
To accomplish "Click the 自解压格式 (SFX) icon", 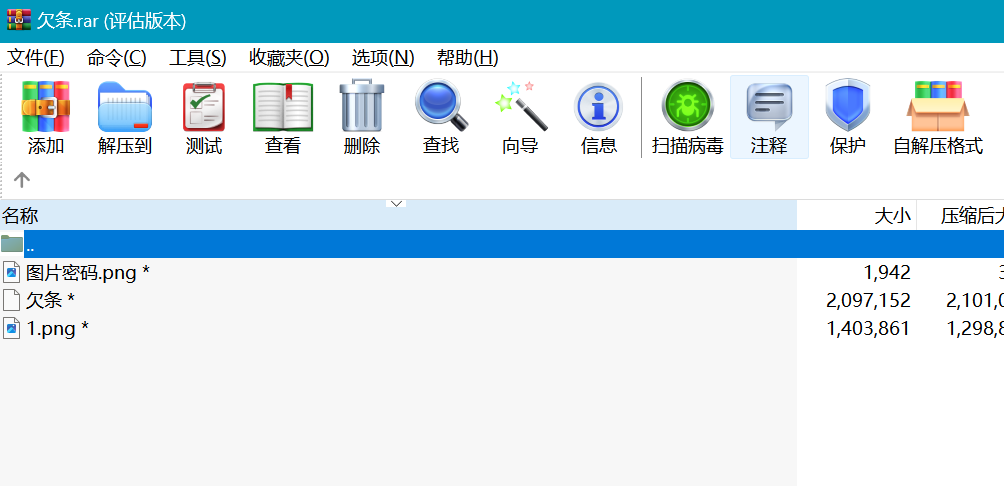I will (x=937, y=106).
